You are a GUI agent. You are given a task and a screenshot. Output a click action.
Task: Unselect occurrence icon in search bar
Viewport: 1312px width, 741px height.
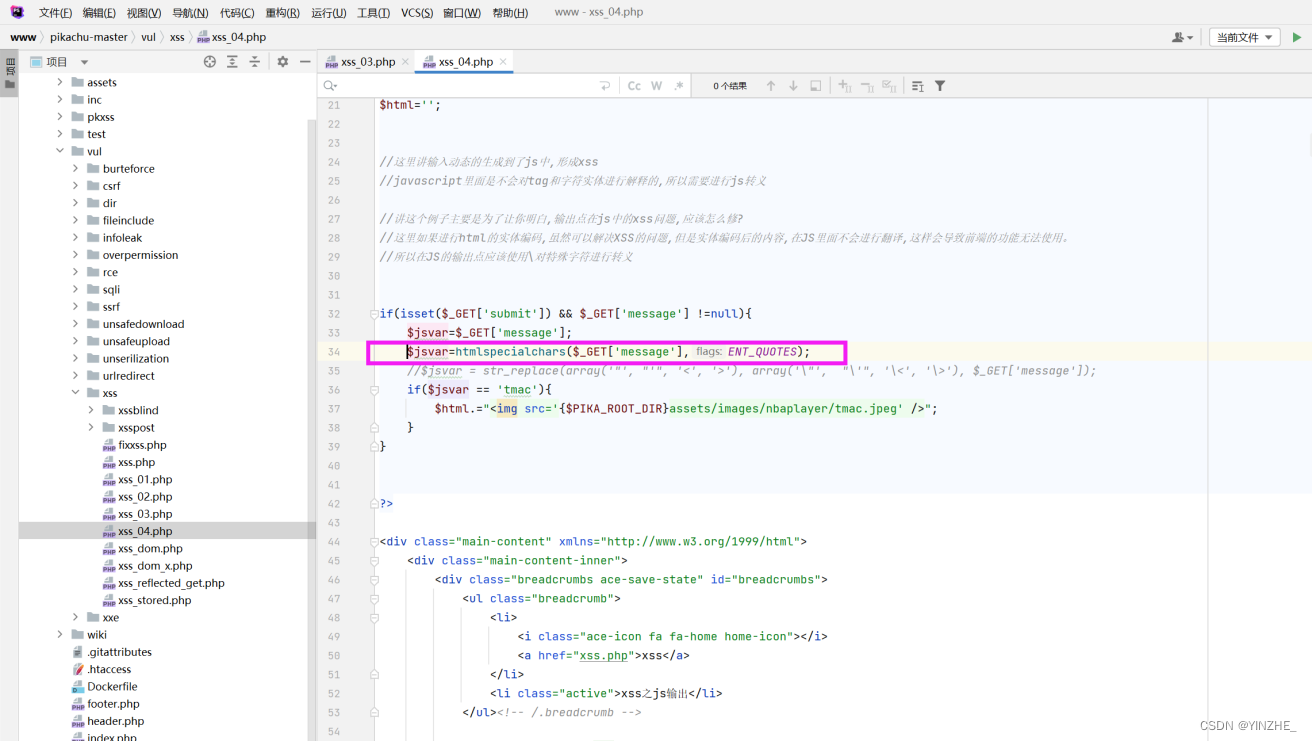click(x=867, y=86)
